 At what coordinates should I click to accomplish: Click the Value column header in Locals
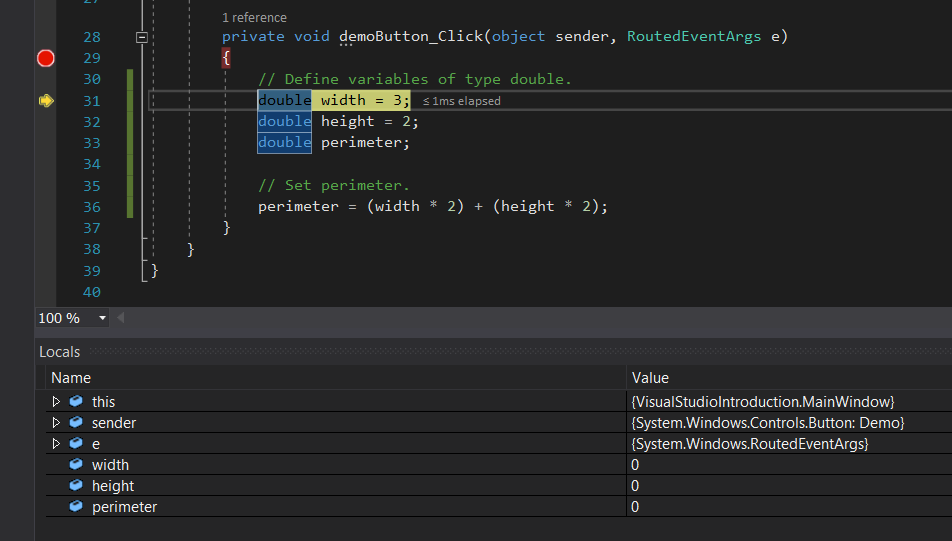click(650, 378)
